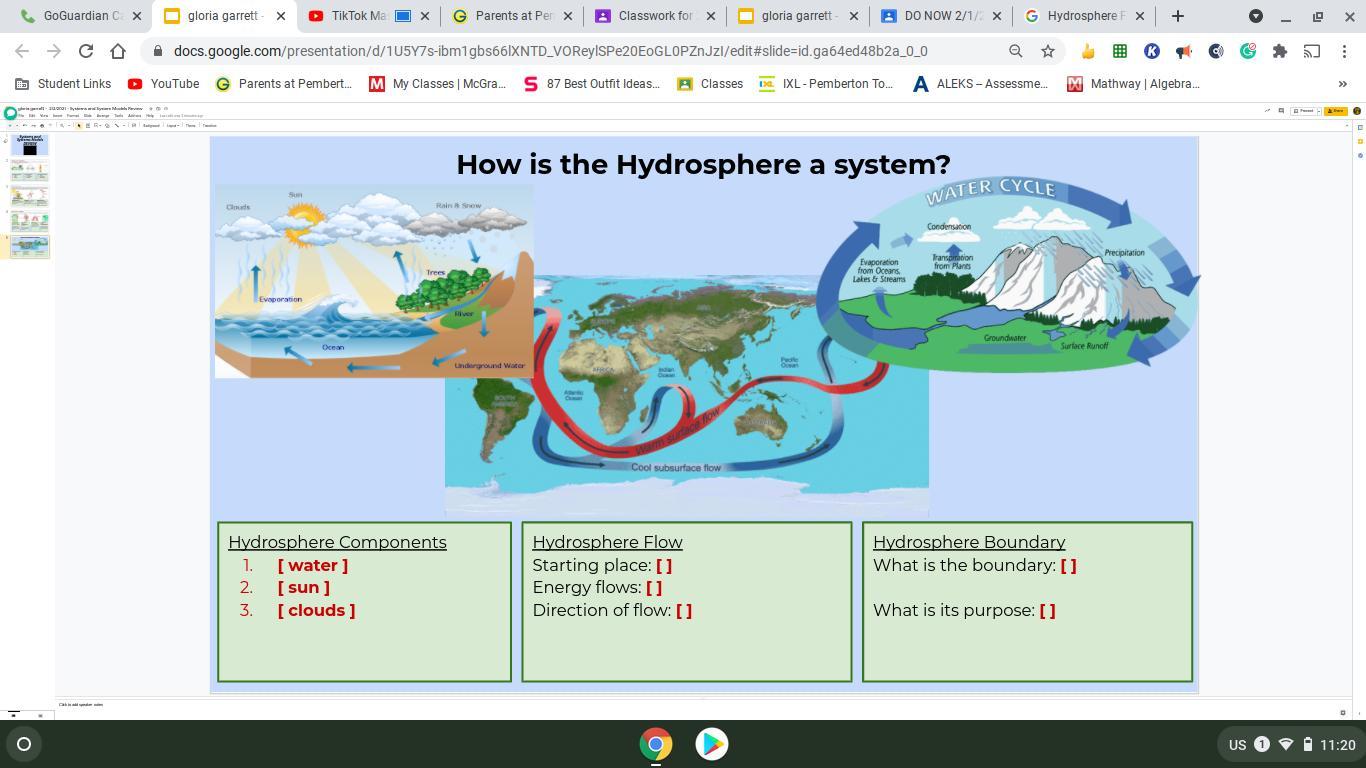Open the ChromeOS launcher circle button
Viewport: 1366px width, 768px height.
(x=24, y=744)
